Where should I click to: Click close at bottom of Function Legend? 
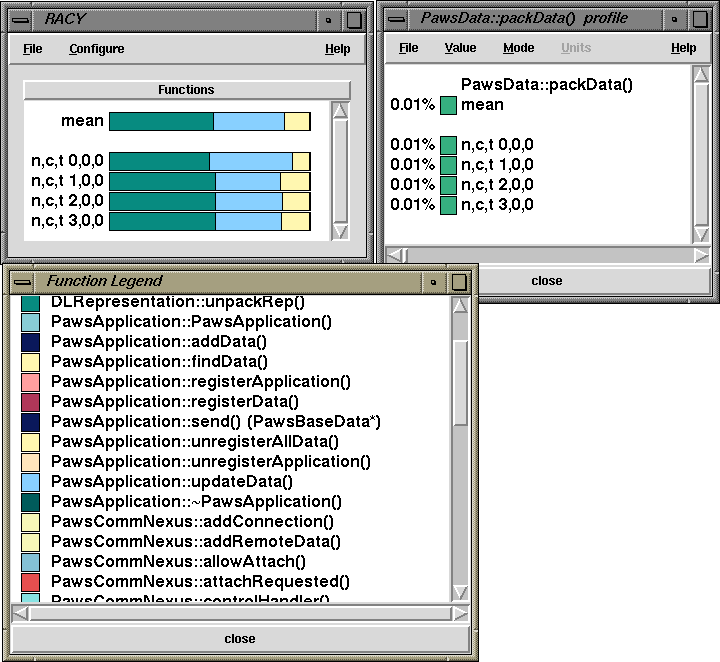pyautogui.click(x=239, y=639)
